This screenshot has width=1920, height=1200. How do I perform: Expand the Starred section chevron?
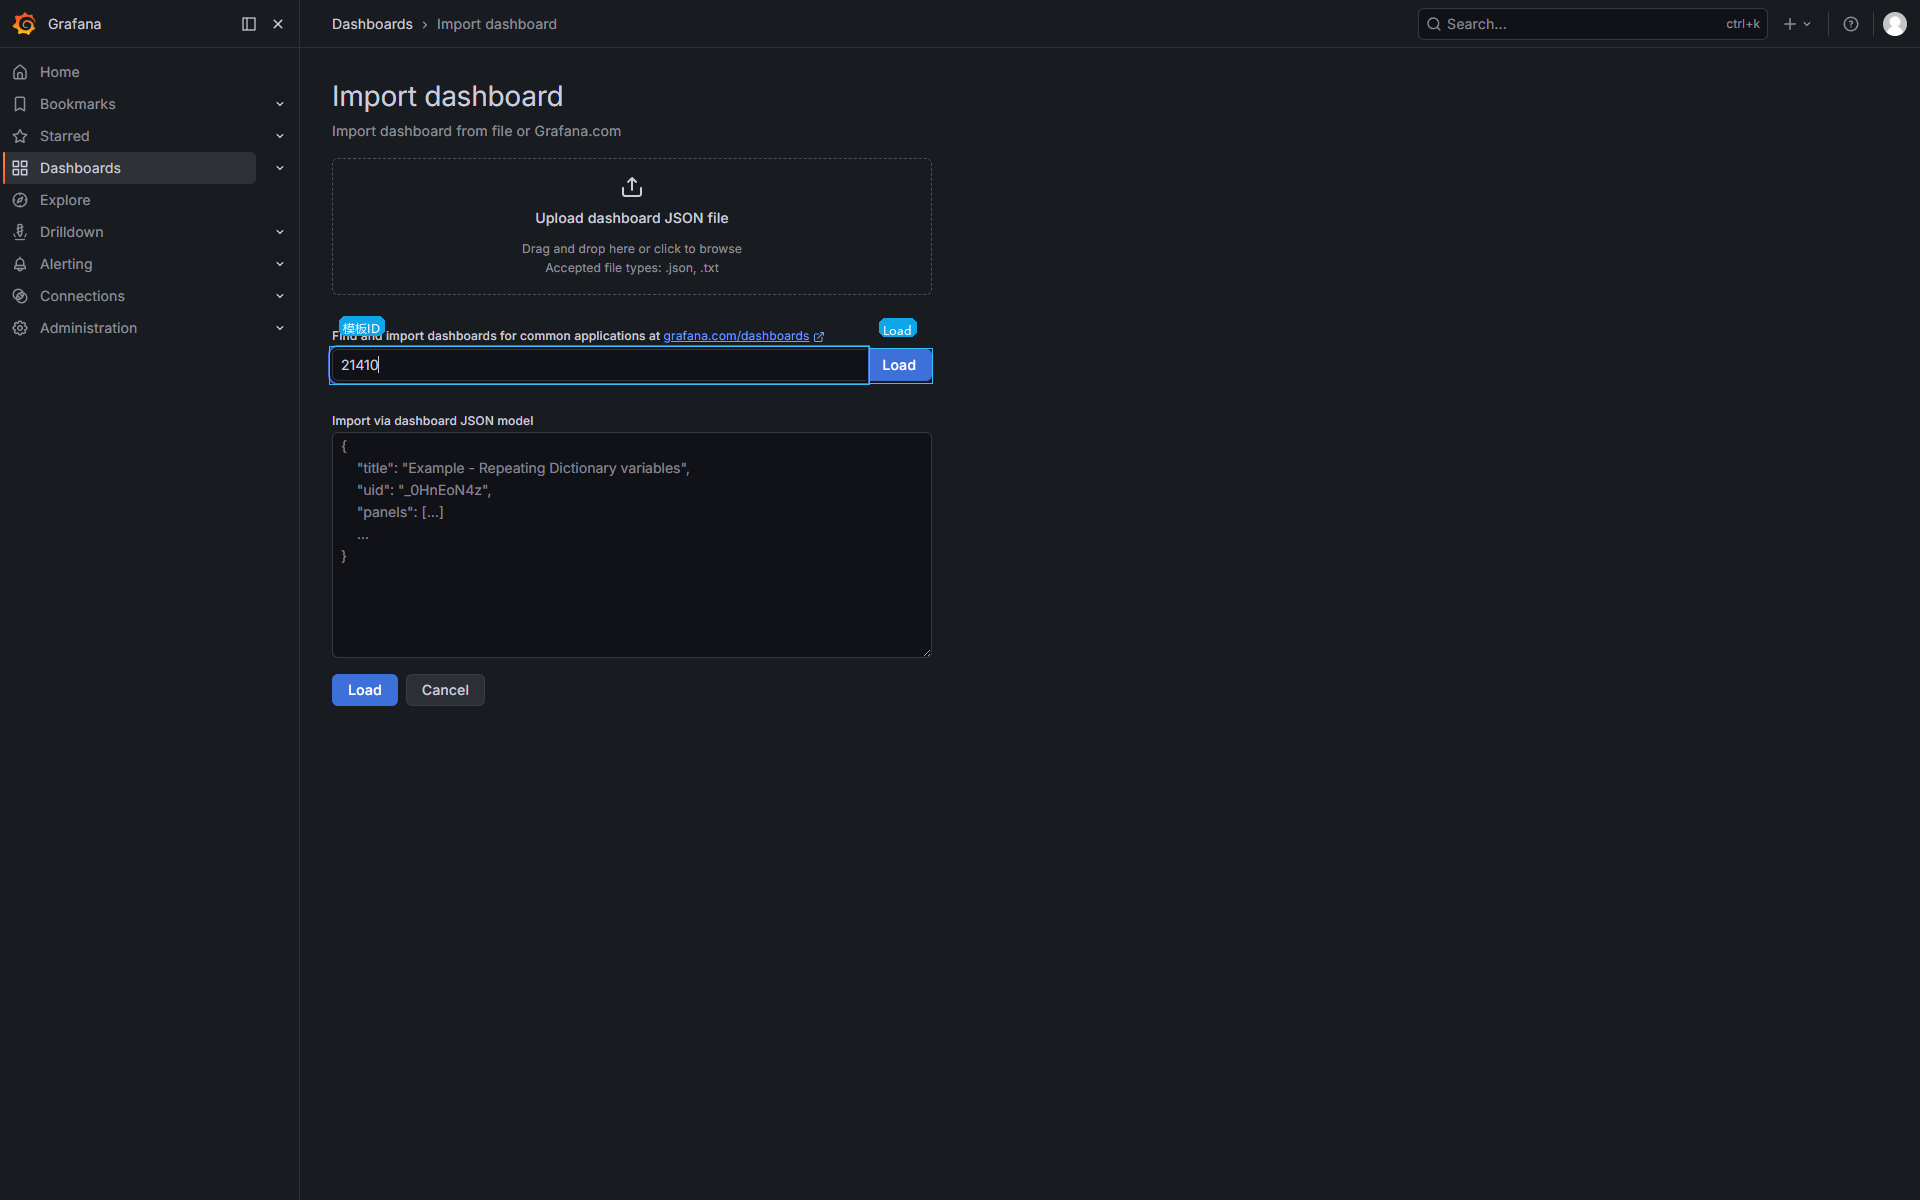pos(280,136)
